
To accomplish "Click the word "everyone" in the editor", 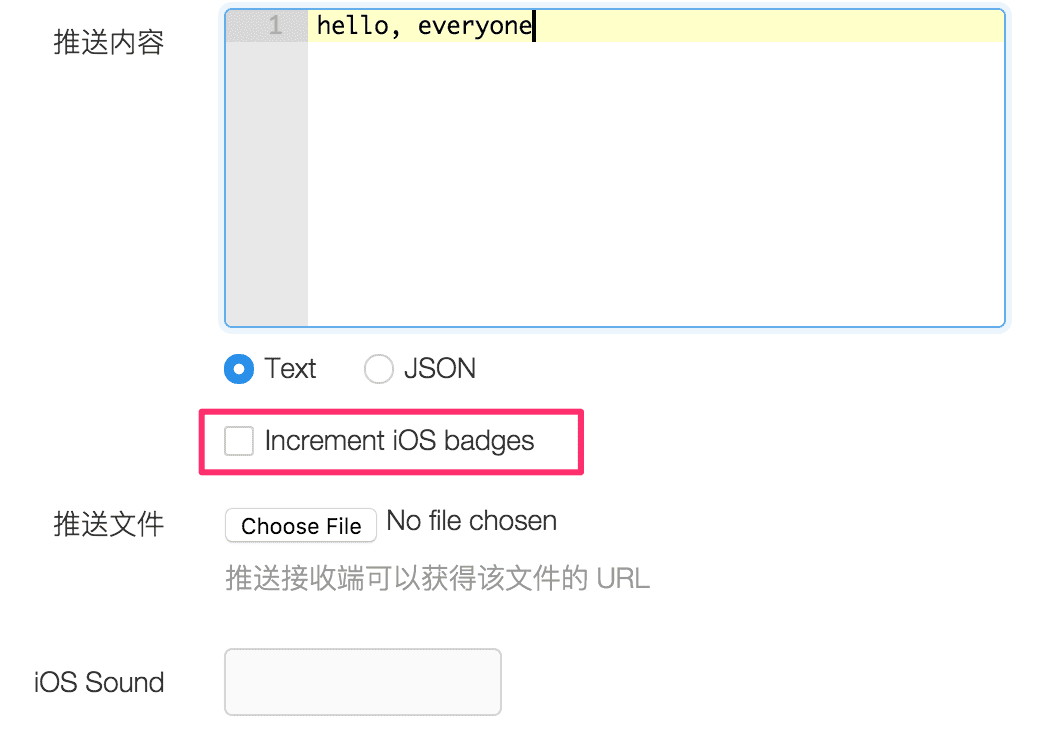I will coord(474,26).
